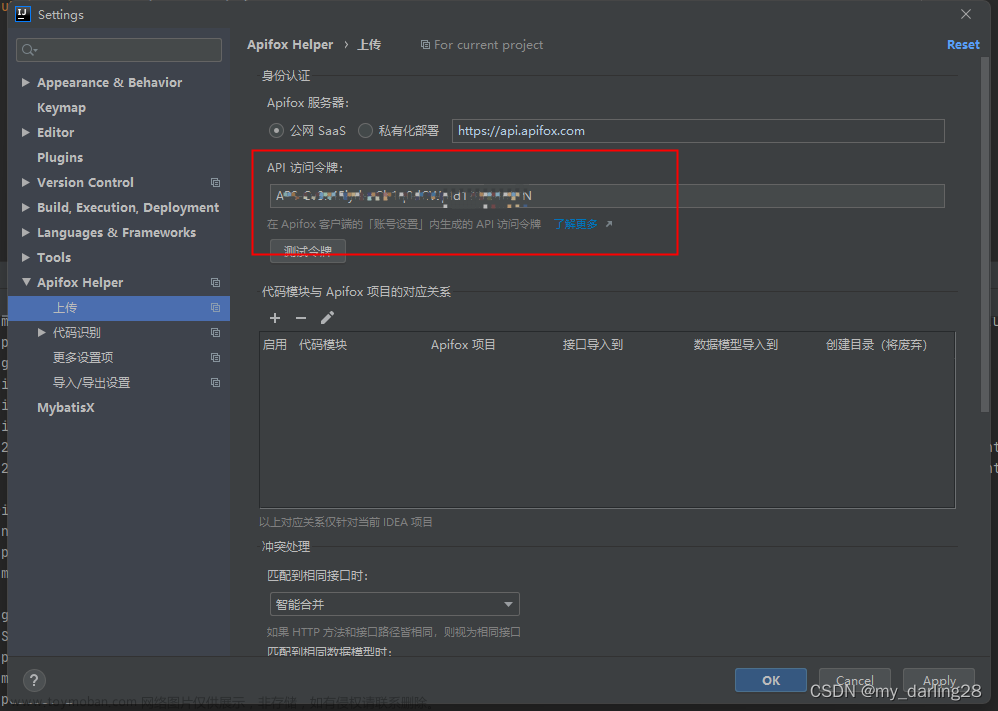Click the Apifox Helper breadcrumb
Viewport: 998px width, 711px height.
click(290, 45)
